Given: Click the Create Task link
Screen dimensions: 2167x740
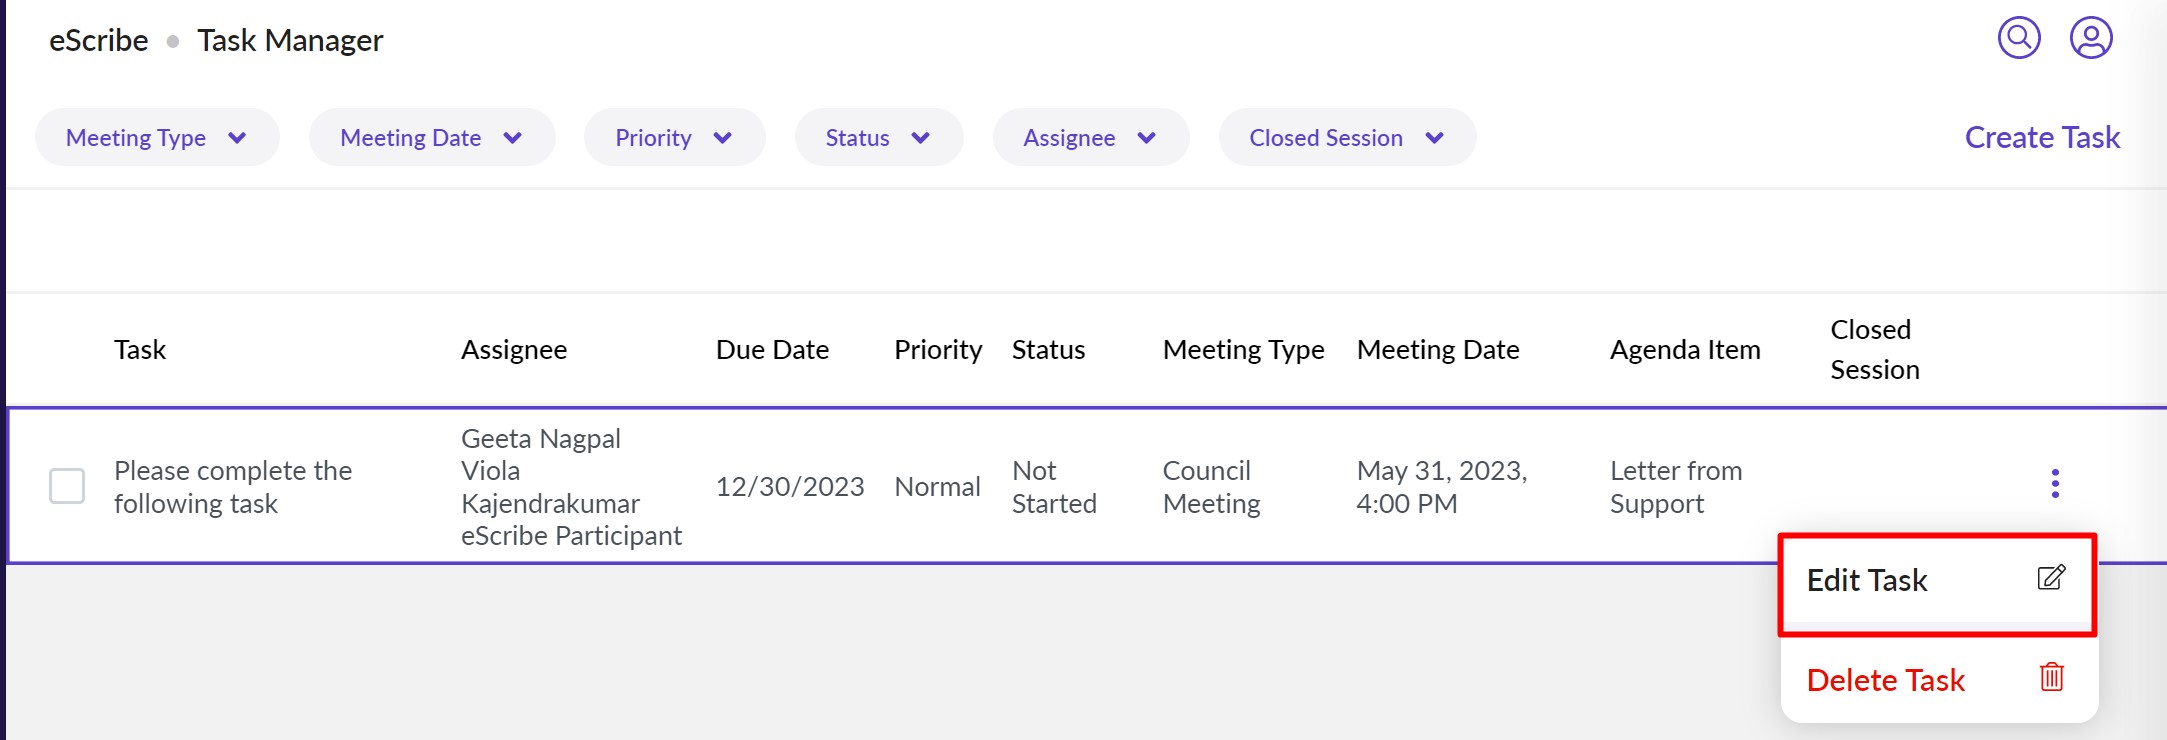Looking at the screenshot, I should coord(2041,138).
